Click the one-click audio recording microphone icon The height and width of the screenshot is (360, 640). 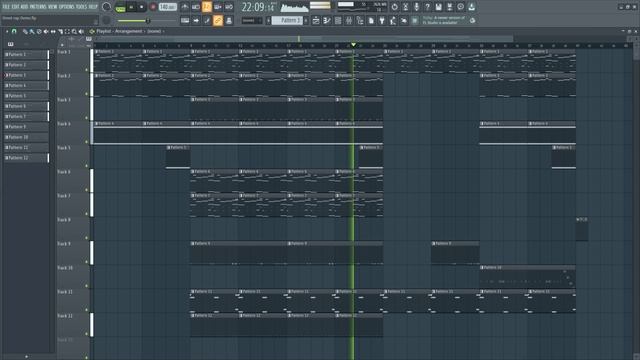[x=416, y=7]
